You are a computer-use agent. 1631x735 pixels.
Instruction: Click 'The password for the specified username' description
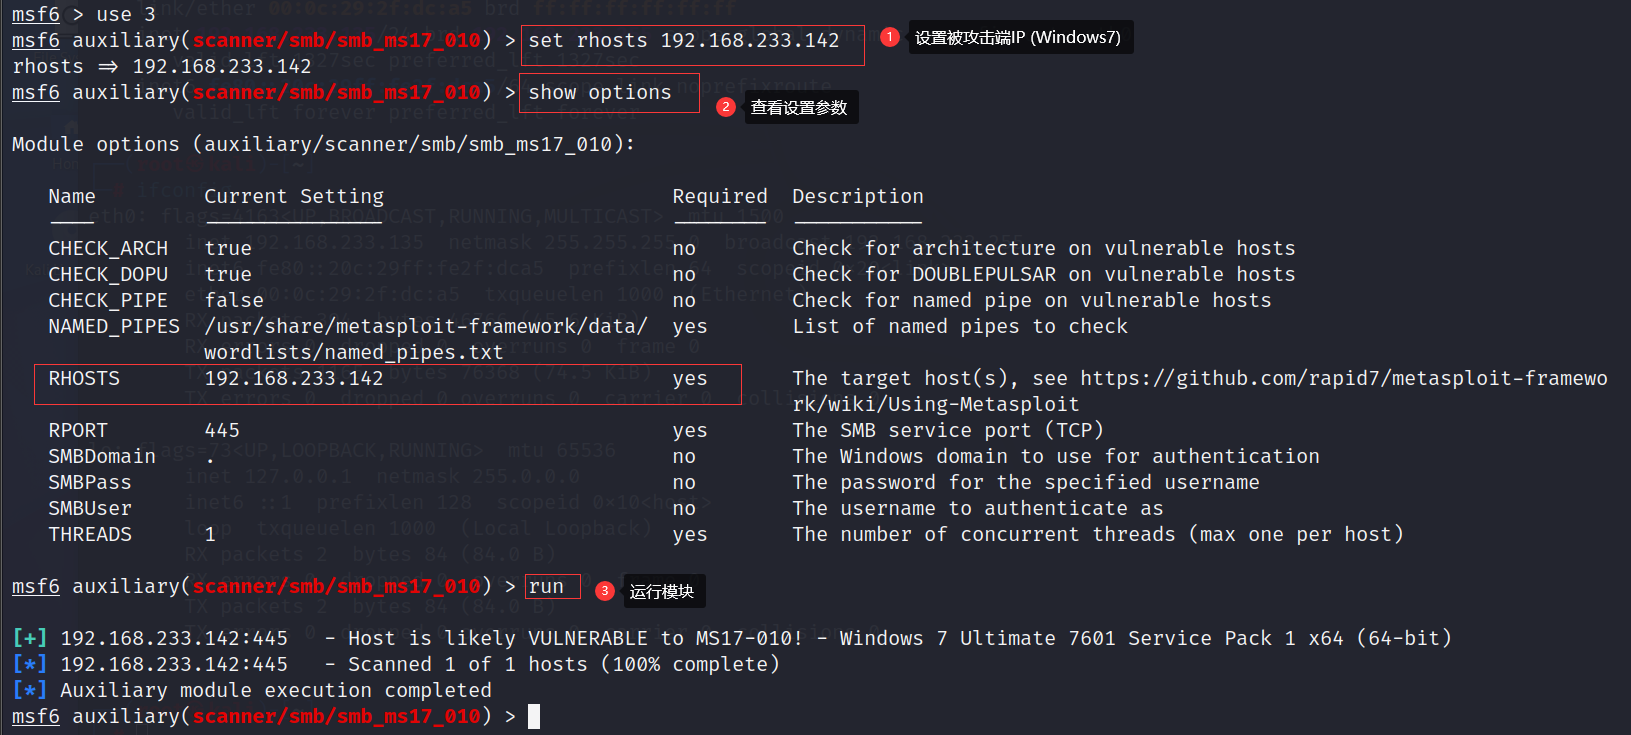pos(1026,483)
